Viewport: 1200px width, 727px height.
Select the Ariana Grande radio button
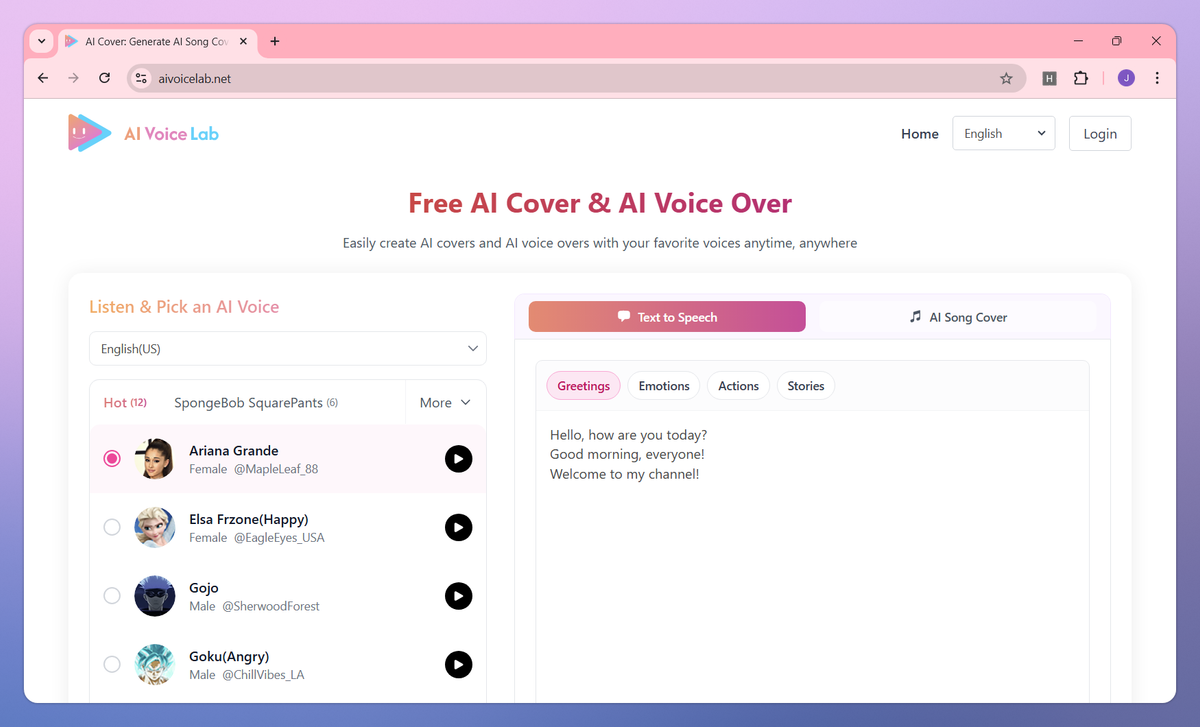(112, 459)
